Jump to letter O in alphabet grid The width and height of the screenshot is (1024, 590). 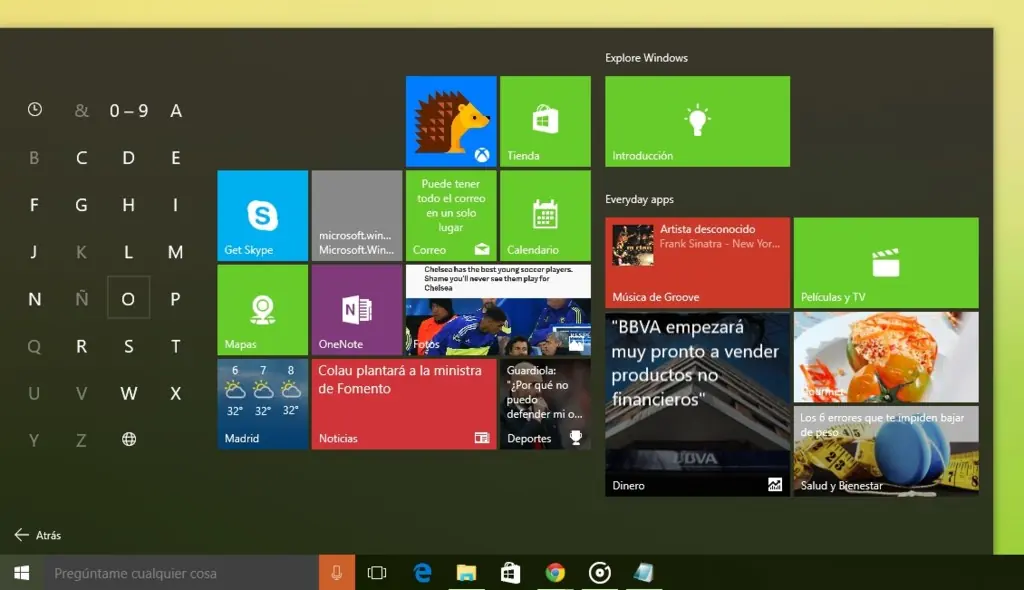pos(128,298)
